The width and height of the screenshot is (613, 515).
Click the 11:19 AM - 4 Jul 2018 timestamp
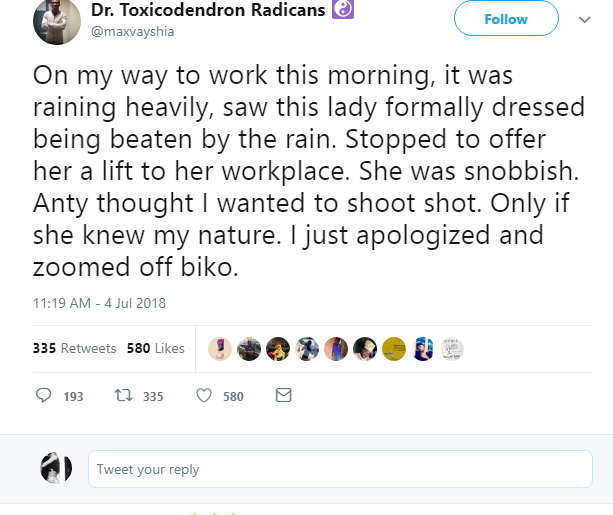pos(98,303)
